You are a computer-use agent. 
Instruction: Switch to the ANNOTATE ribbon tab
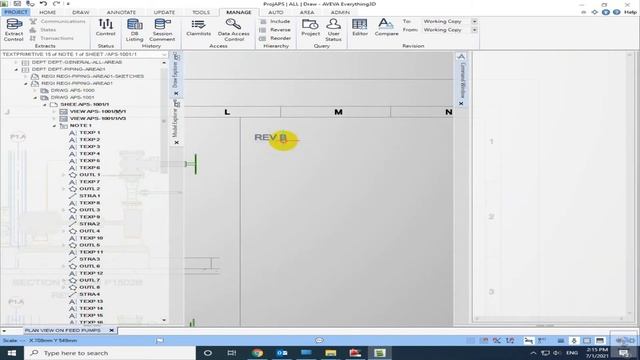click(x=121, y=12)
